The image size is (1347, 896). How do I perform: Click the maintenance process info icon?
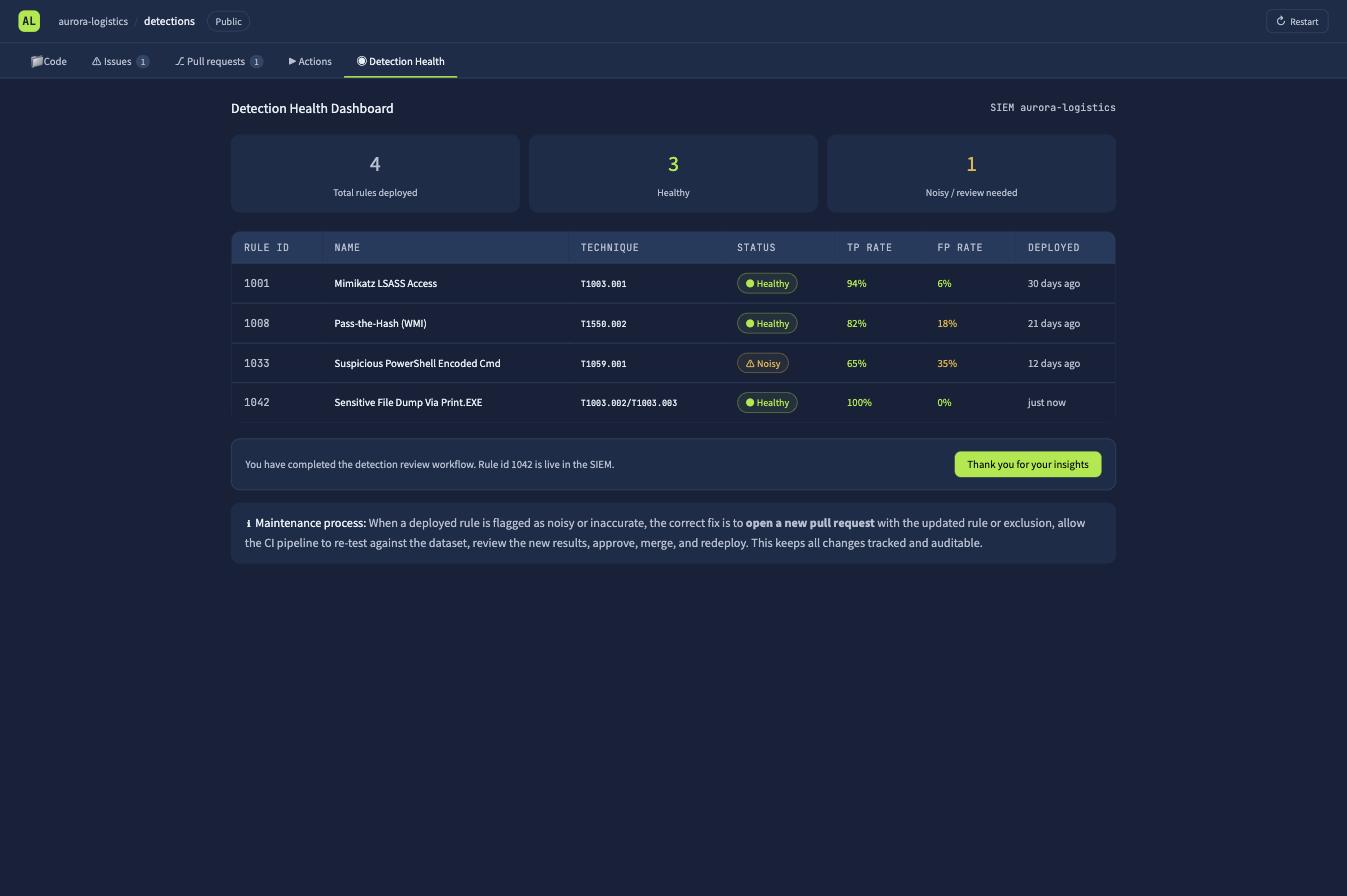click(248, 524)
